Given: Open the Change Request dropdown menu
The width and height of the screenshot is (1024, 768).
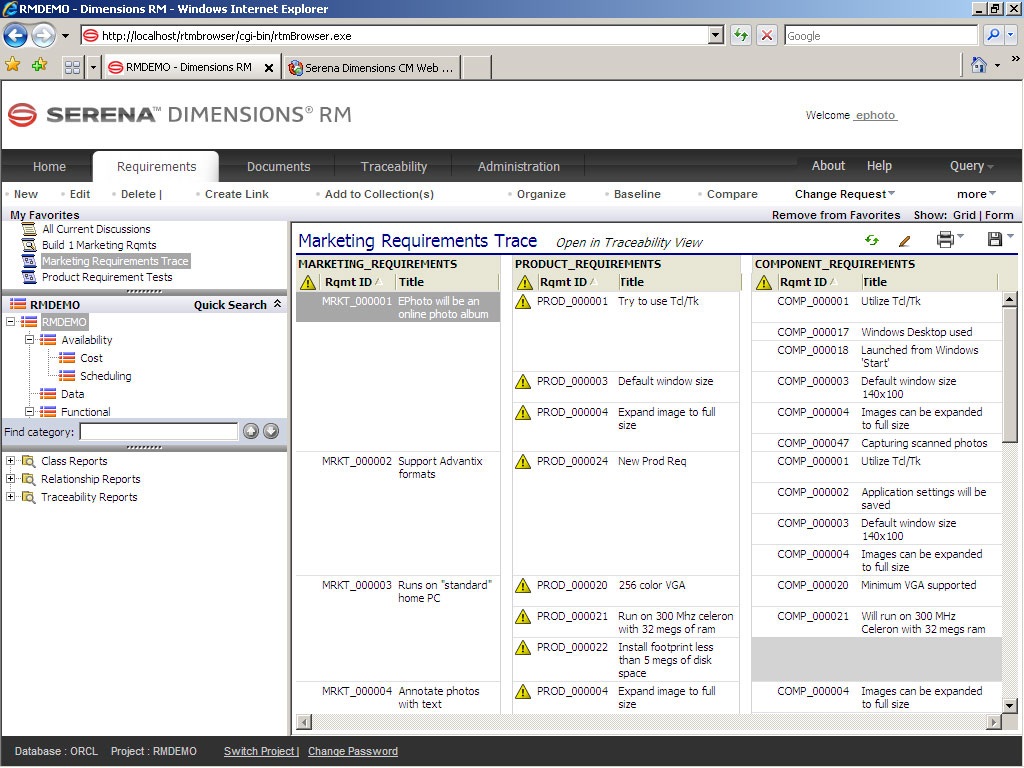Looking at the screenshot, I should click(x=845, y=194).
